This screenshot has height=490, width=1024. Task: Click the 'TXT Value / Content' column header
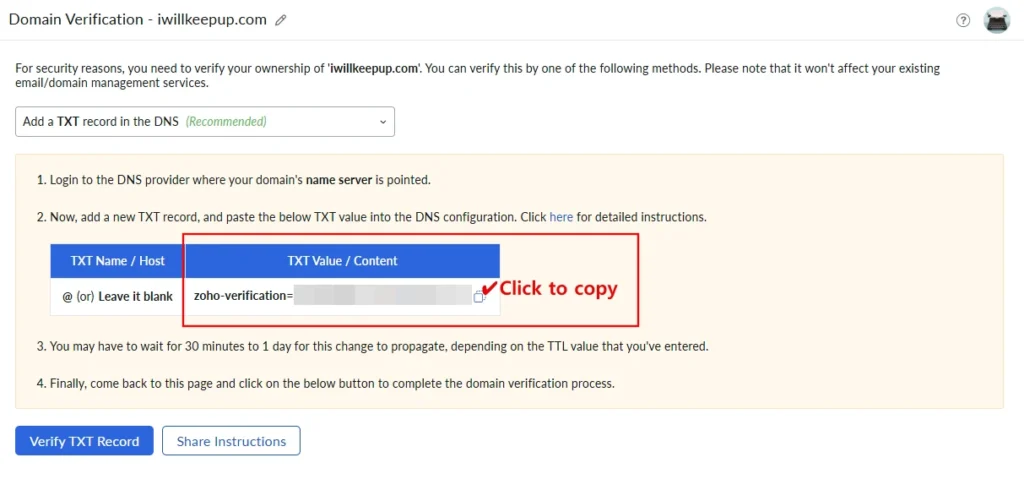pyautogui.click(x=342, y=261)
